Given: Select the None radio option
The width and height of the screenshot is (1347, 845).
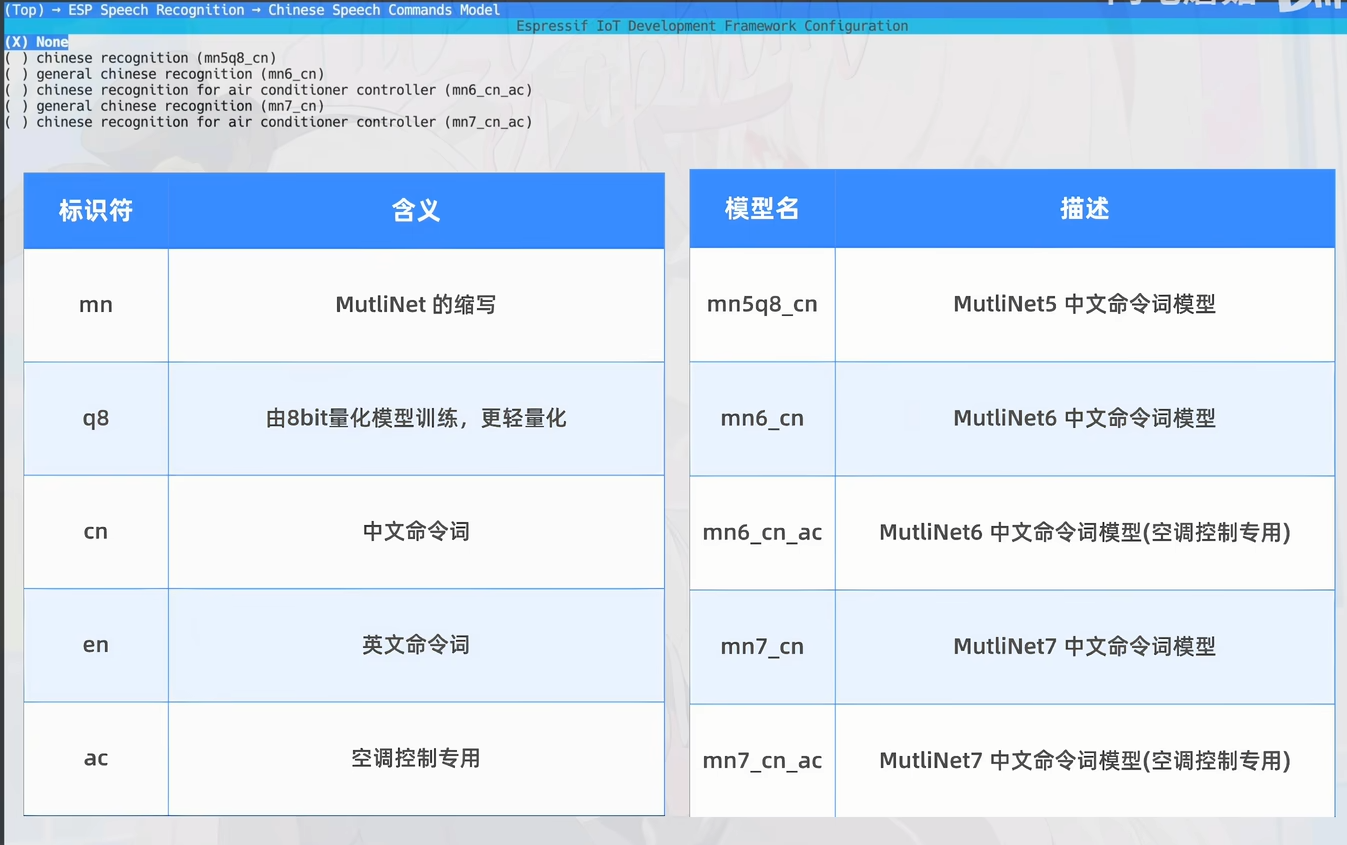Looking at the screenshot, I should tap(37, 42).
